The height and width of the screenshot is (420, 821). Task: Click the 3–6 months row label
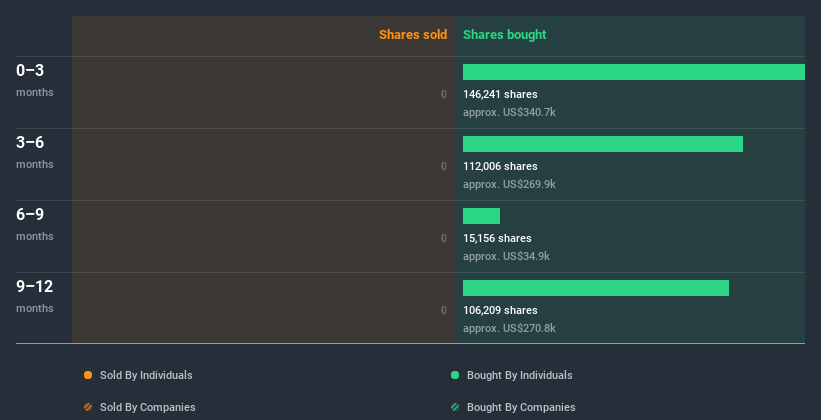pyautogui.click(x=35, y=152)
